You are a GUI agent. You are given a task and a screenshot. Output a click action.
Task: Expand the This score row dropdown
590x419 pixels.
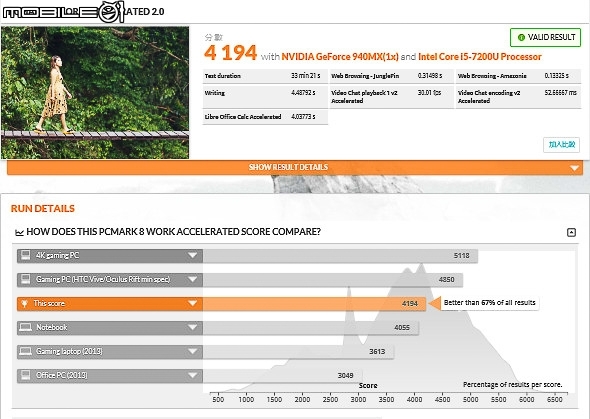(192, 303)
